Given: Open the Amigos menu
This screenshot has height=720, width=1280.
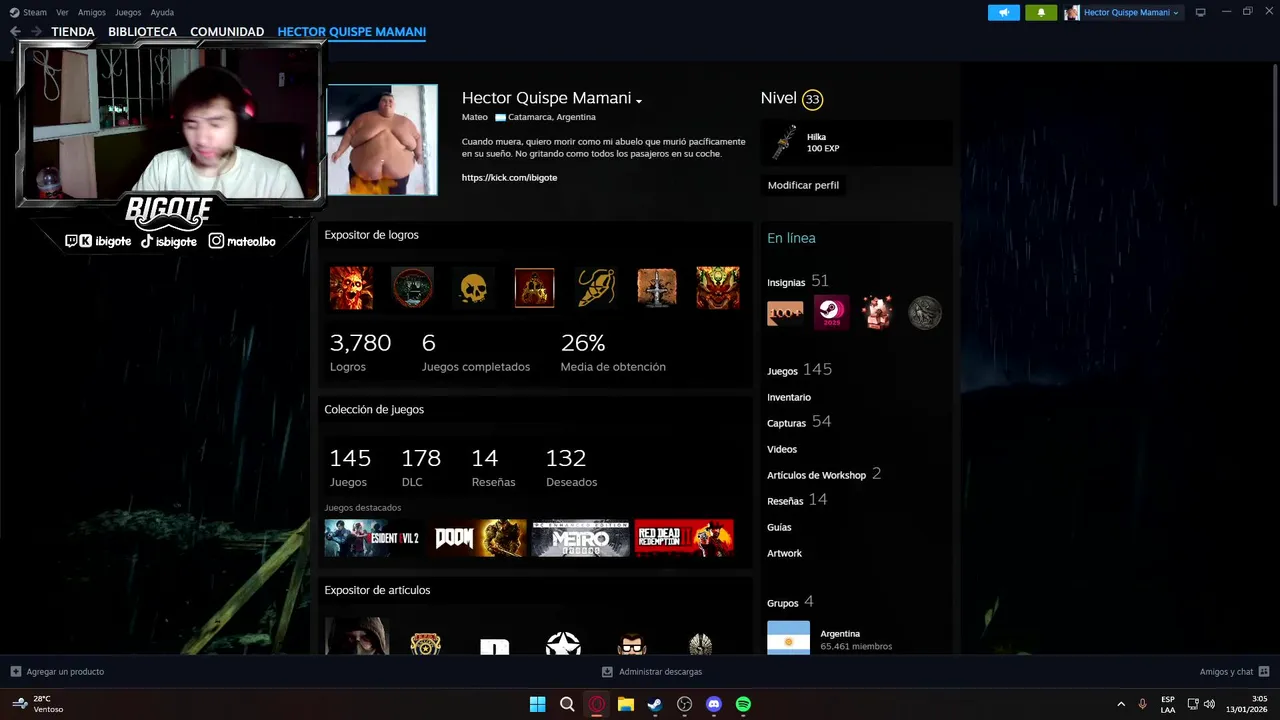Looking at the screenshot, I should pos(92,12).
